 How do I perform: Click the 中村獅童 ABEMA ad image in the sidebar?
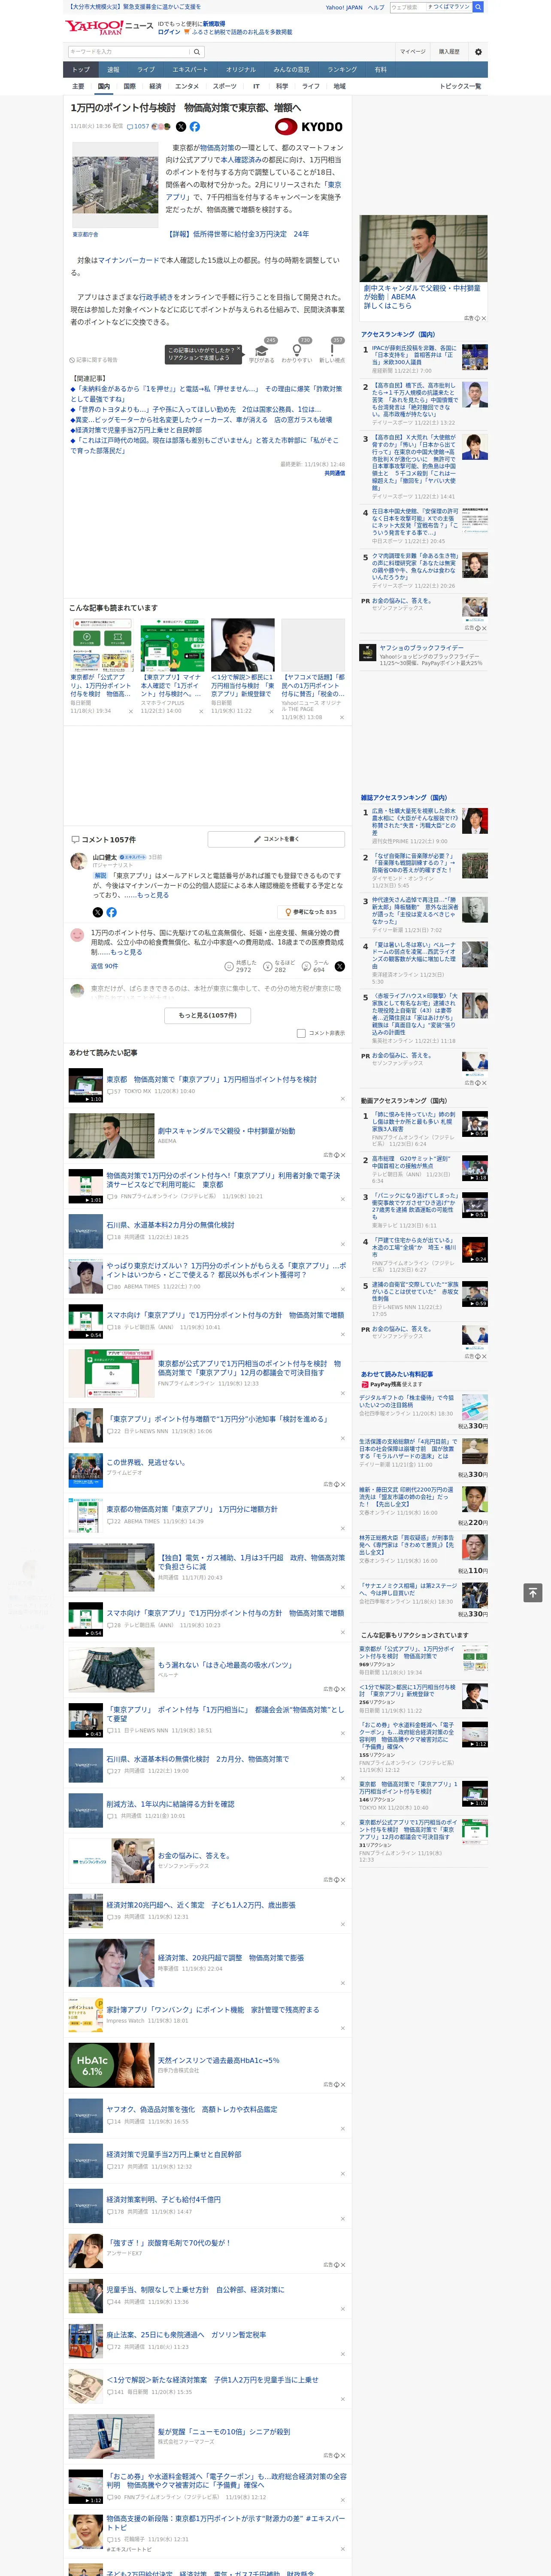pos(424,248)
